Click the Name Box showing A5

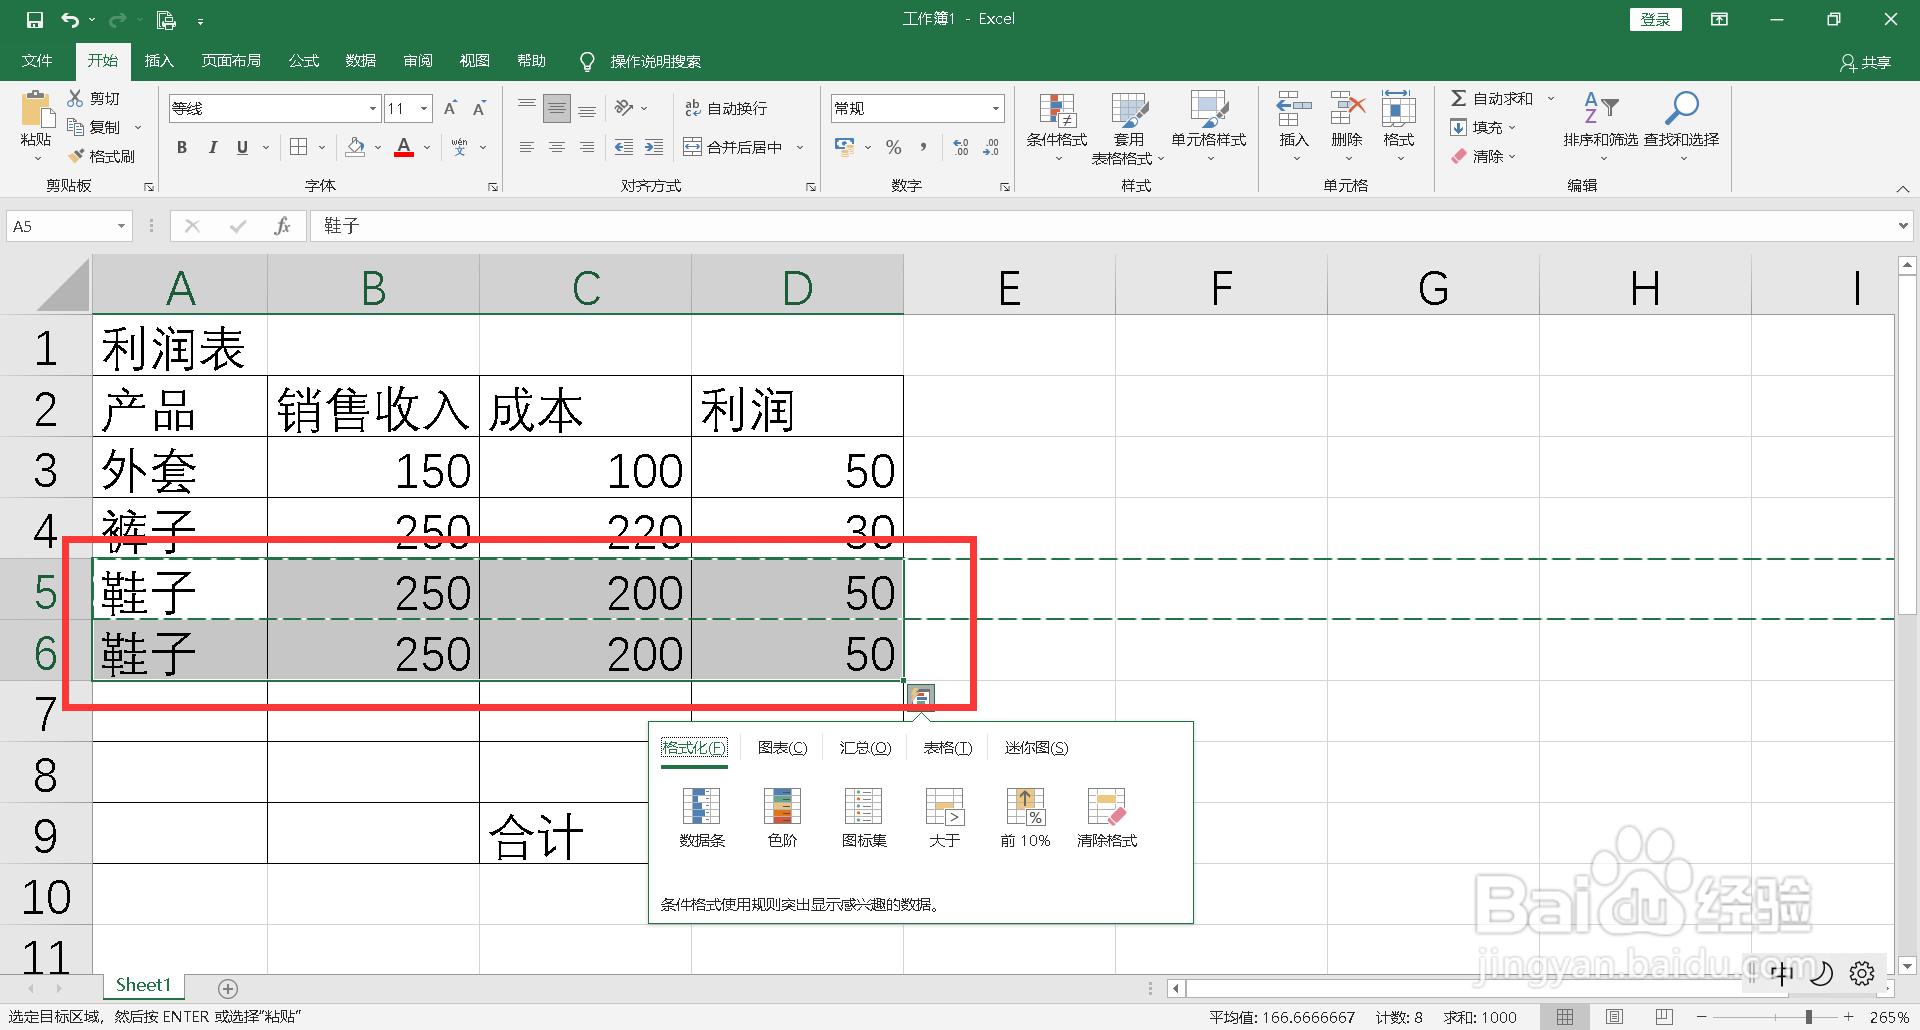coord(60,226)
